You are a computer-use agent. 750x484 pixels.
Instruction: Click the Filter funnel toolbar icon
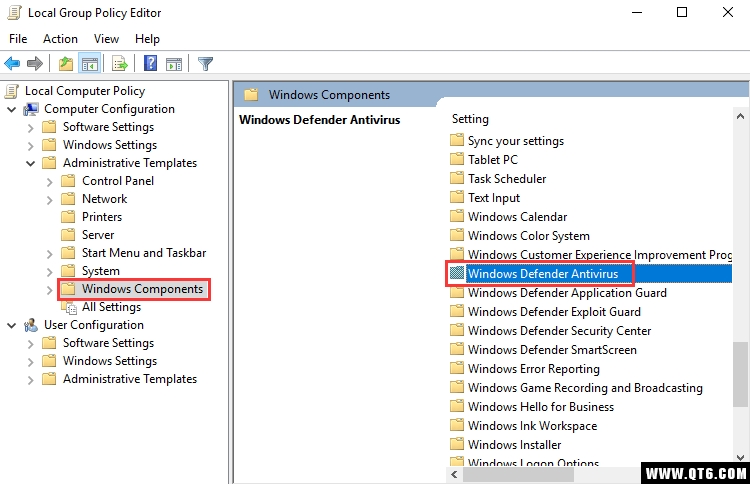(x=205, y=63)
